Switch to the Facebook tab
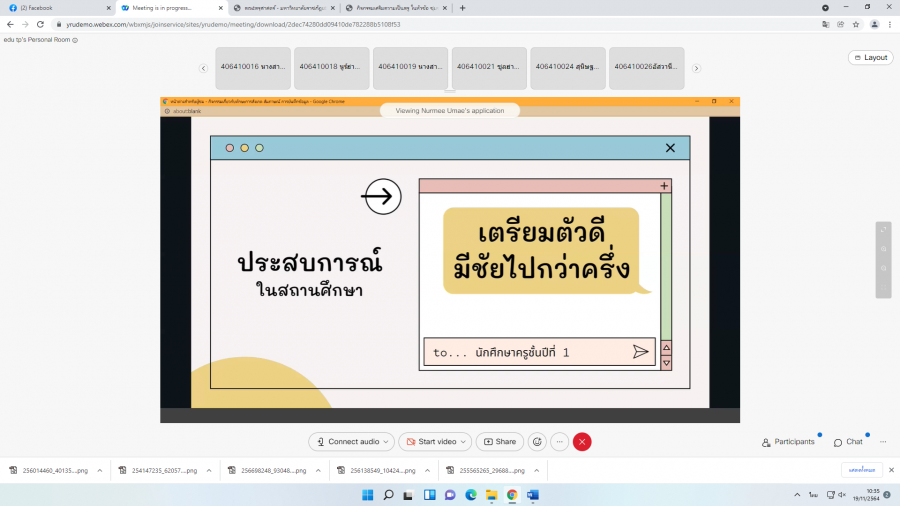The image size is (900, 506). [55, 7]
